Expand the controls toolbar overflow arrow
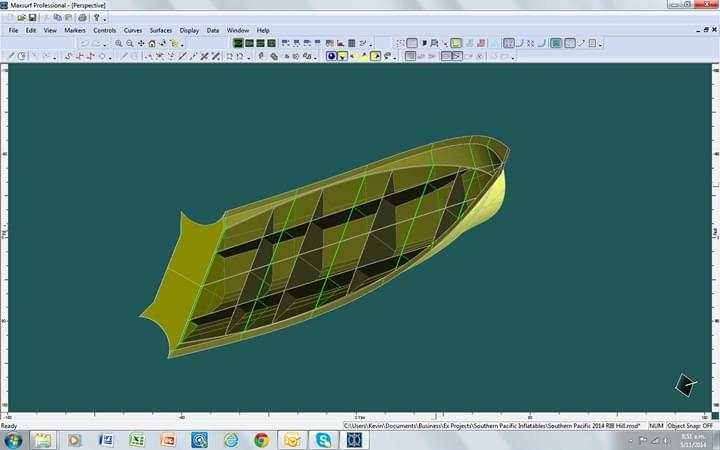 click(249, 58)
